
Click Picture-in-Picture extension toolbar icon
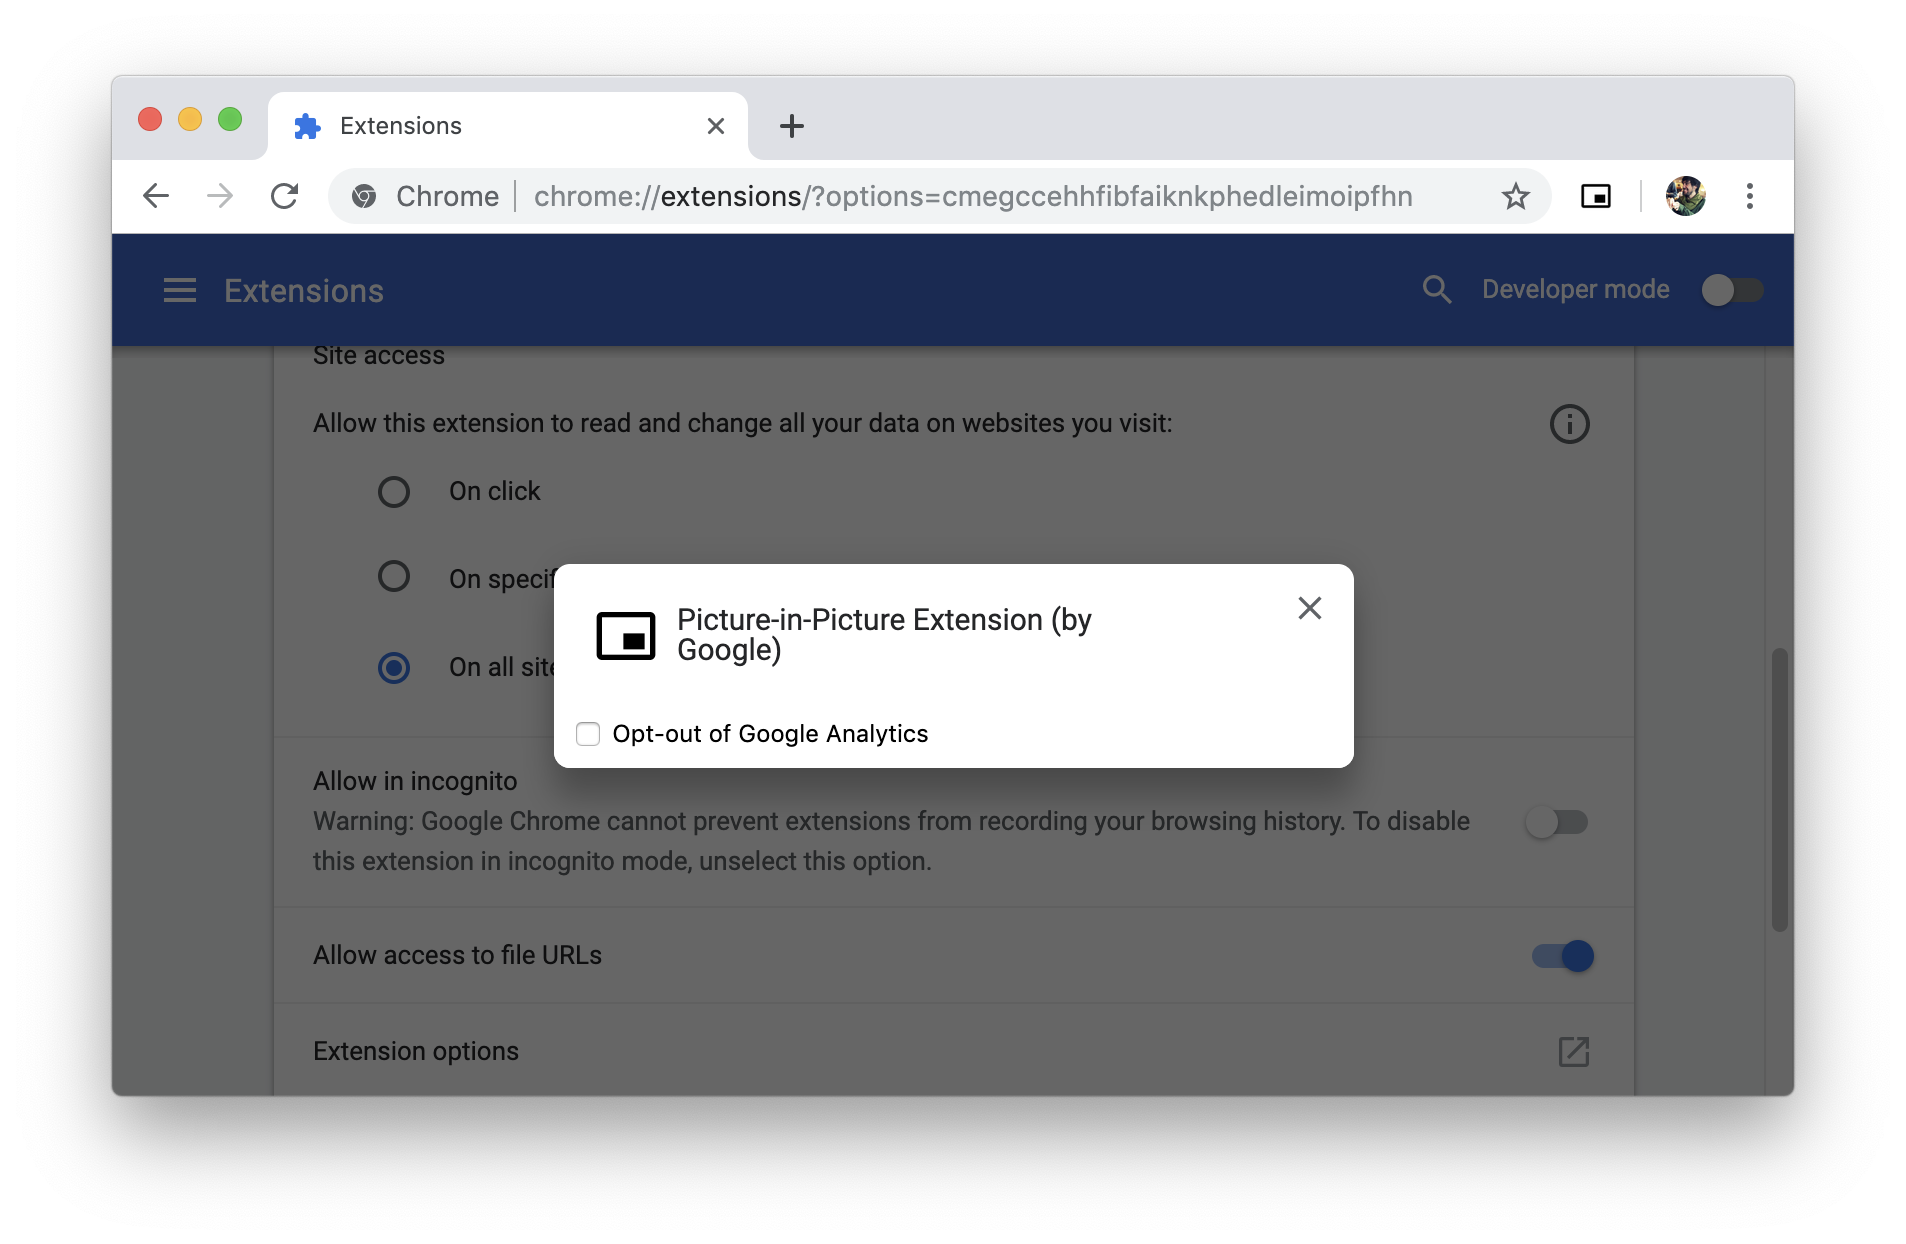(x=1596, y=196)
